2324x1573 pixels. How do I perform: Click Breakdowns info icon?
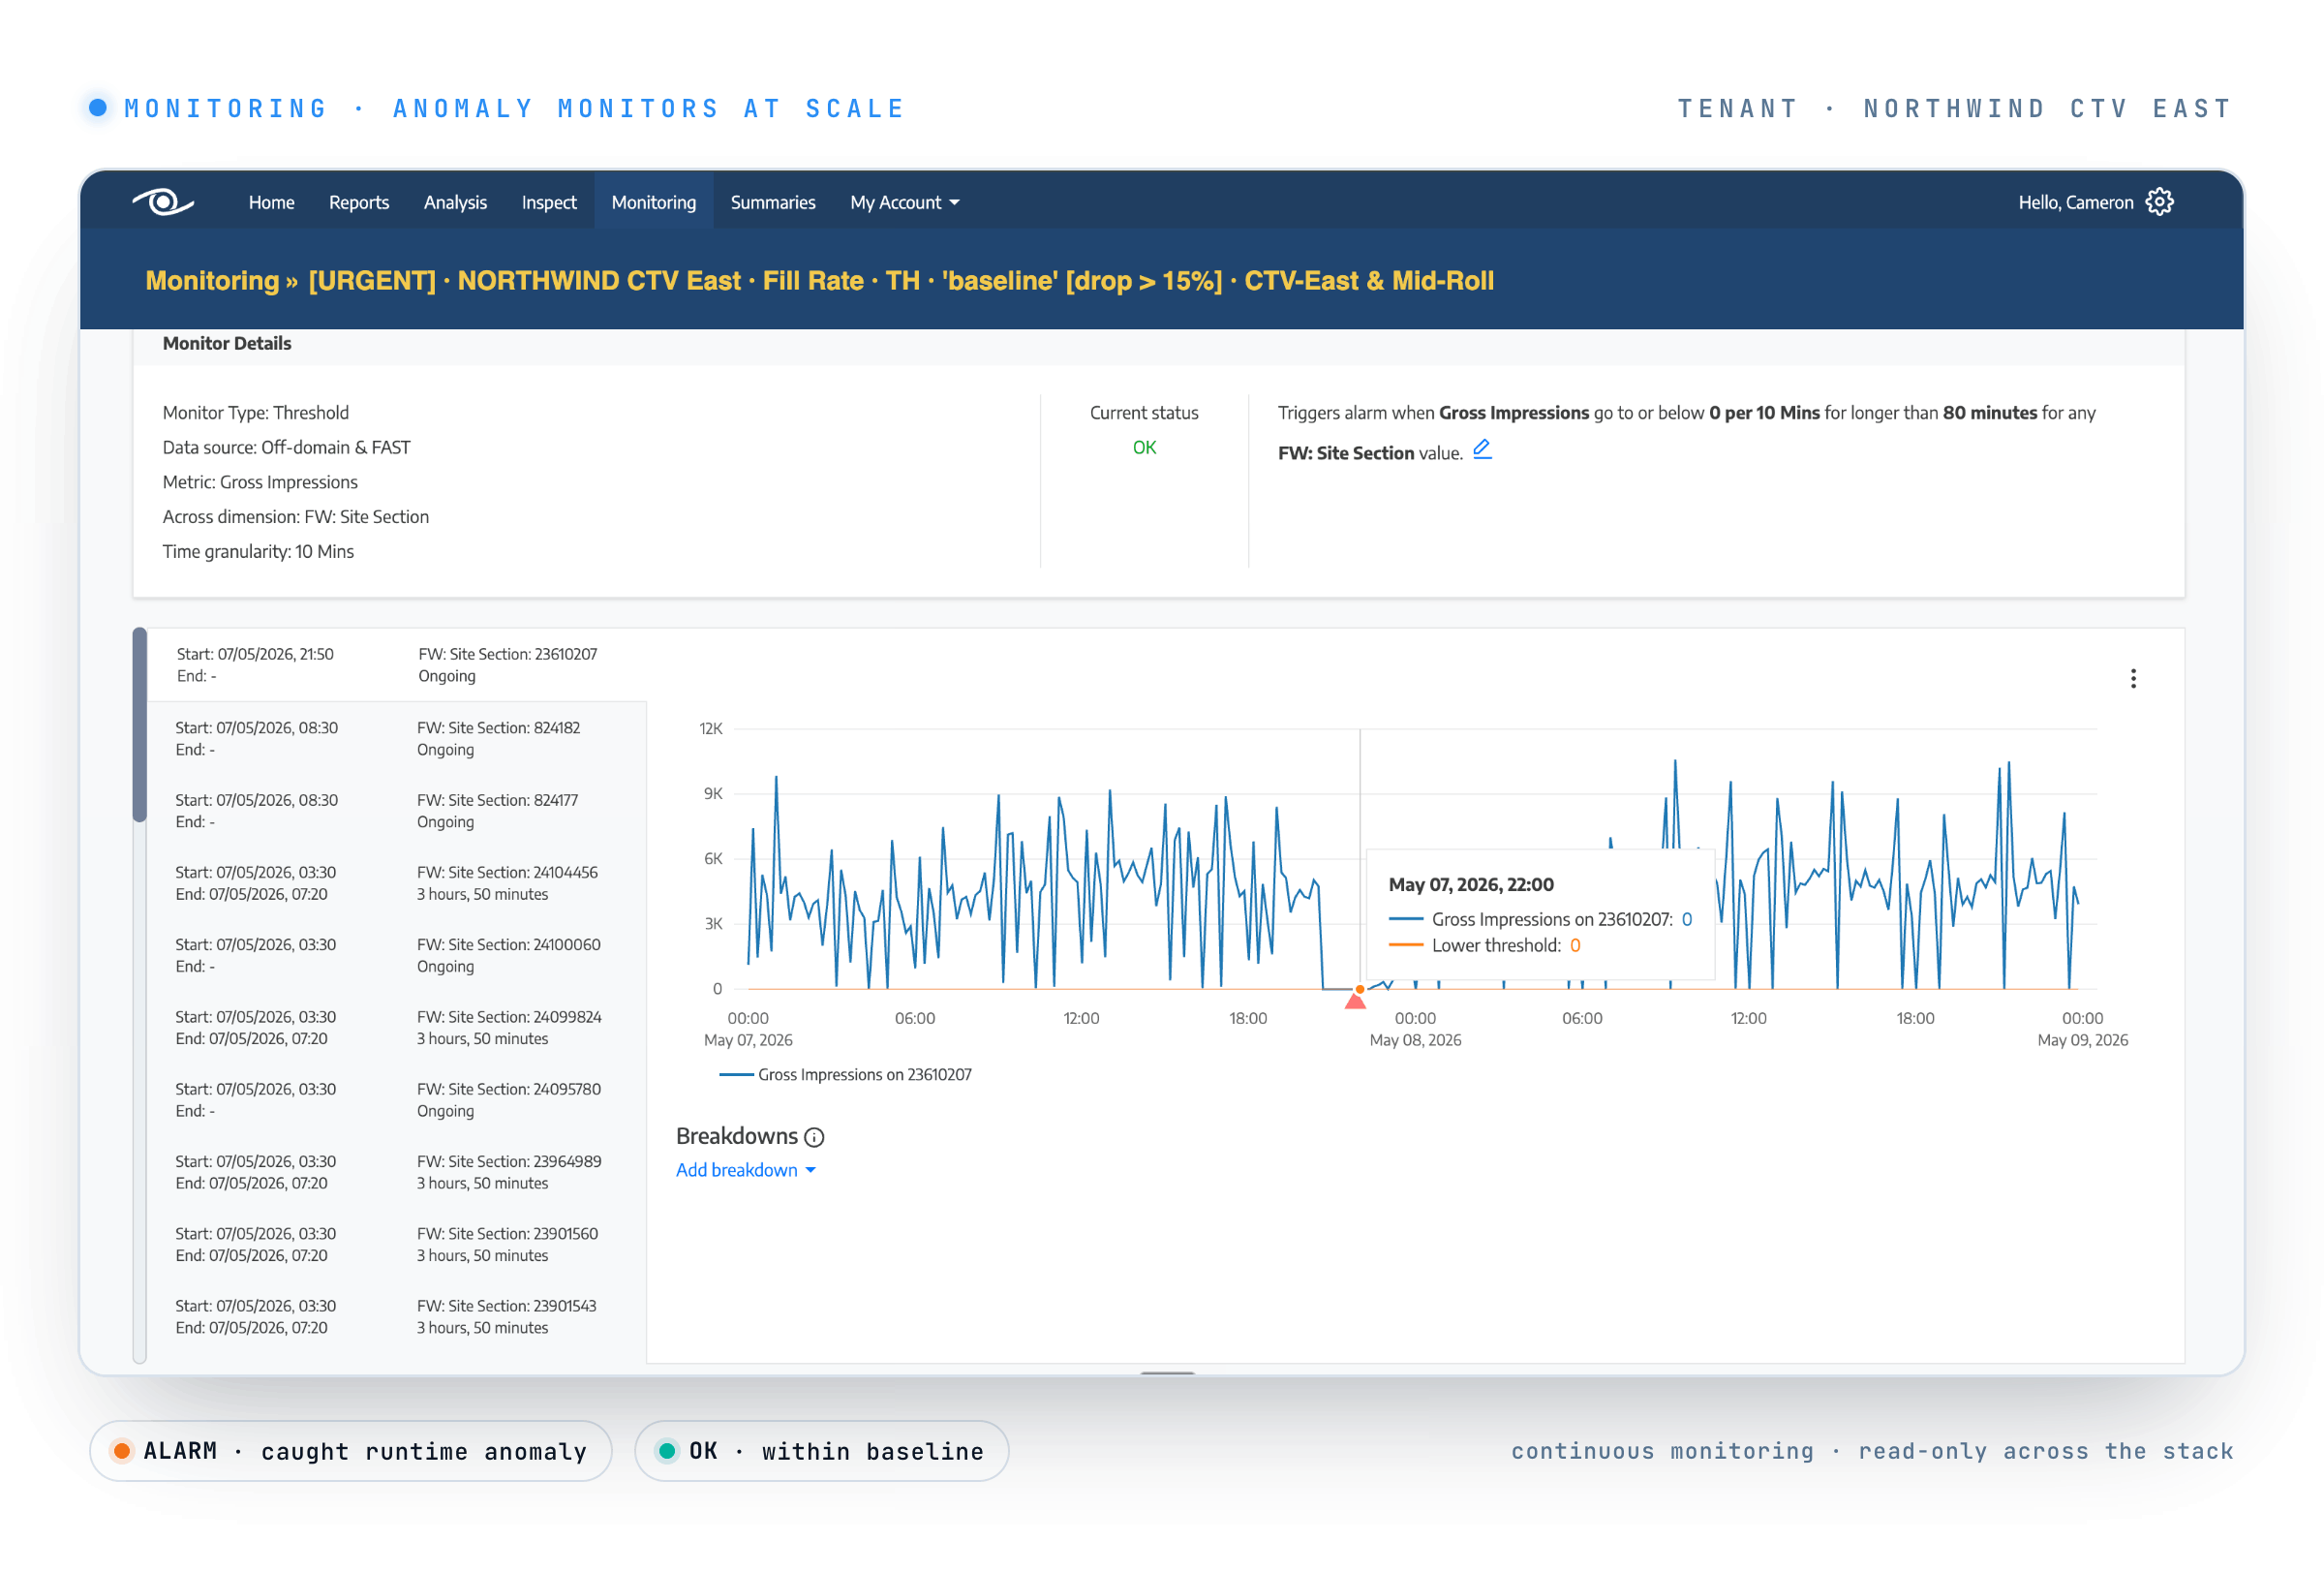click(x=814, y=1137)
